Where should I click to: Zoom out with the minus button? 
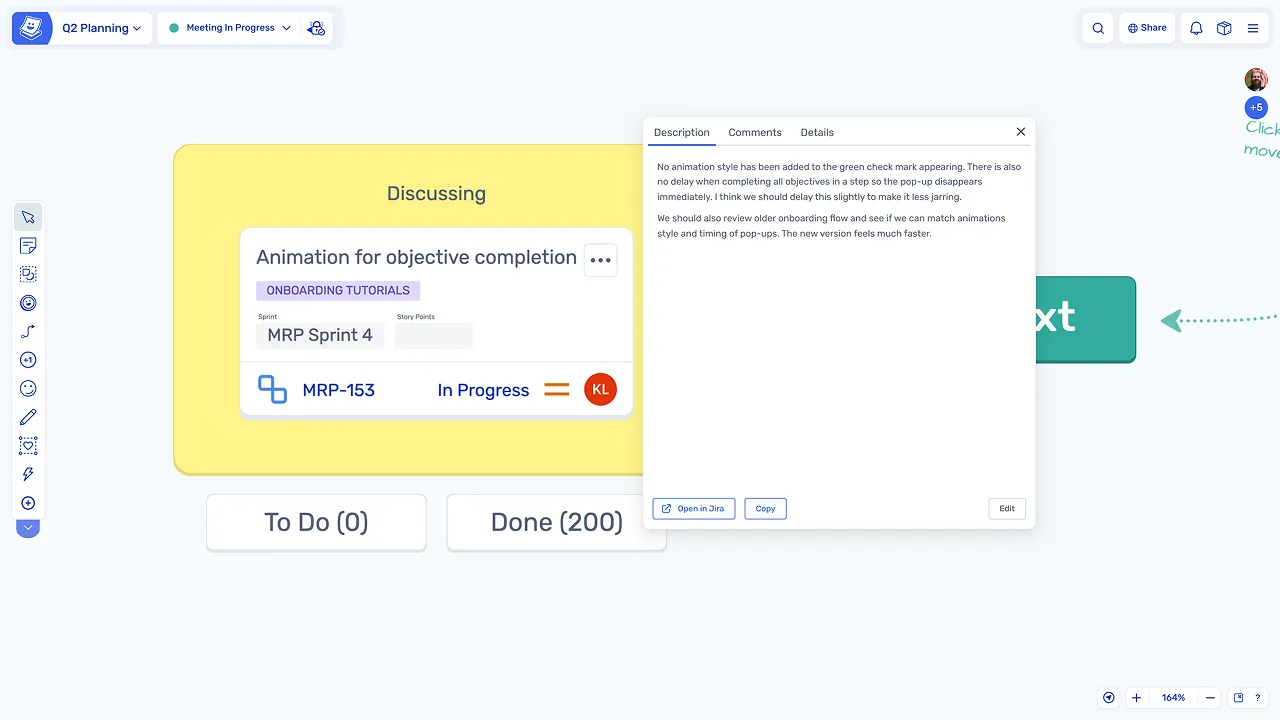coord(1210,698)
